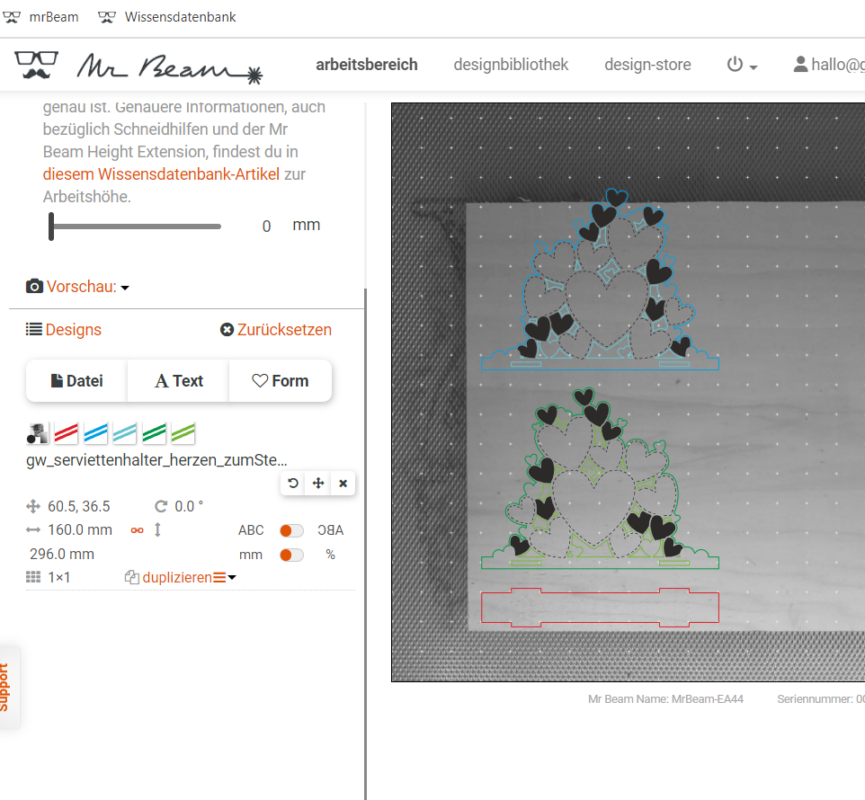865x800 pixels.
Task: Click the Datei button
Action: coord(76,381)
